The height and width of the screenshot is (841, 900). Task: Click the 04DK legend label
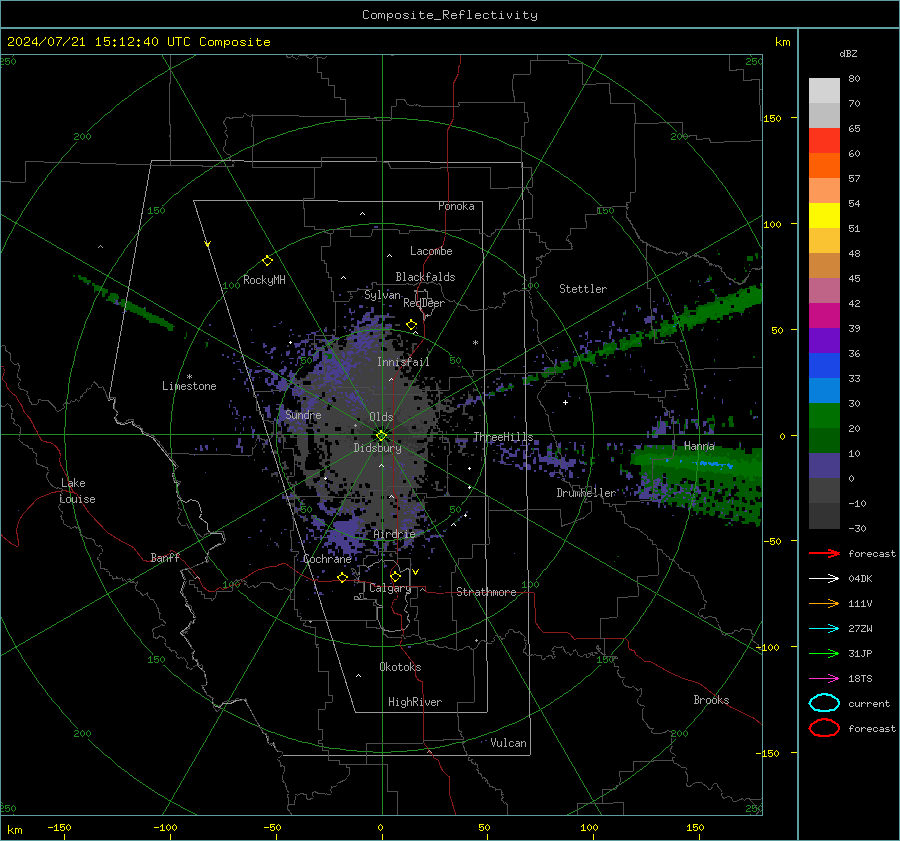point(860,578)
